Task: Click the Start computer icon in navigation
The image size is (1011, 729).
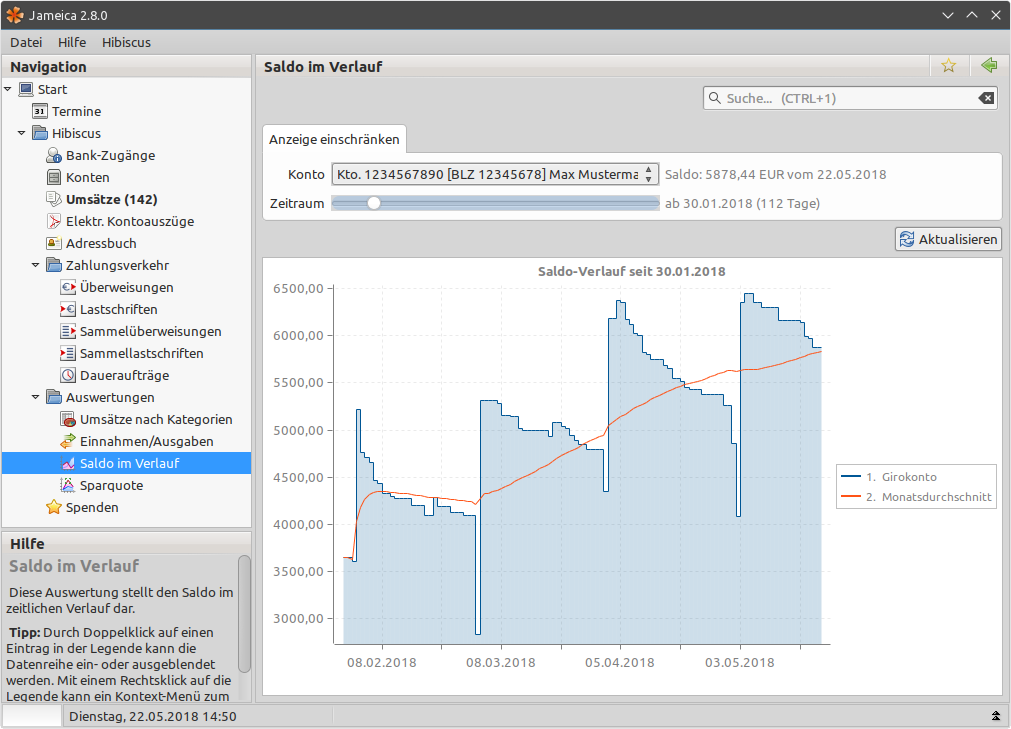Action: [26, 89]
